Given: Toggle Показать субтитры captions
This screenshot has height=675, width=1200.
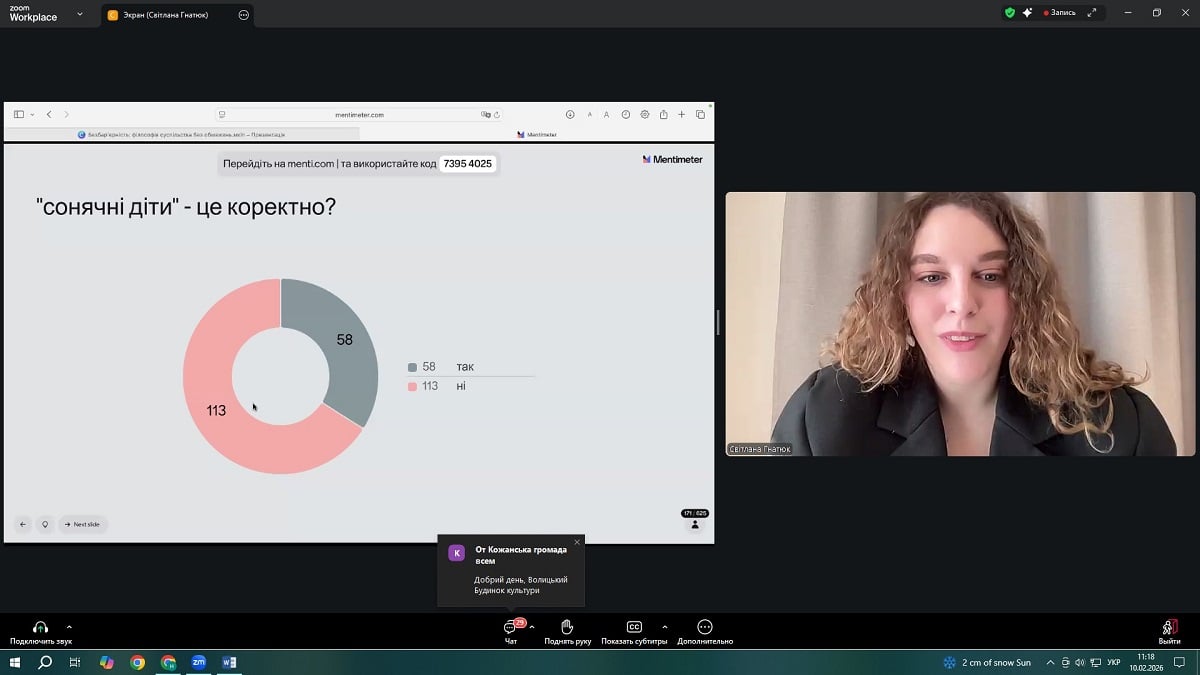Looking at the screenshot, I should tap(634, 627).
